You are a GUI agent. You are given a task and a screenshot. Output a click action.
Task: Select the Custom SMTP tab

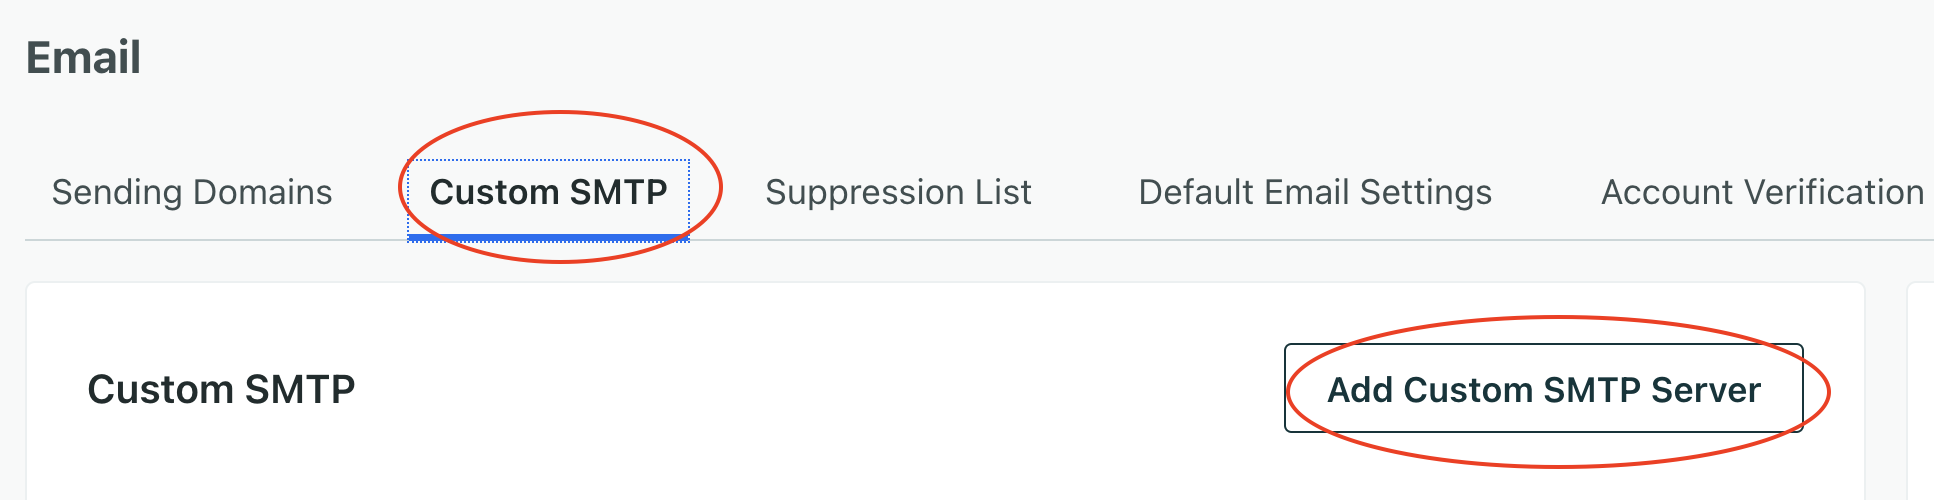click(548, 192)
